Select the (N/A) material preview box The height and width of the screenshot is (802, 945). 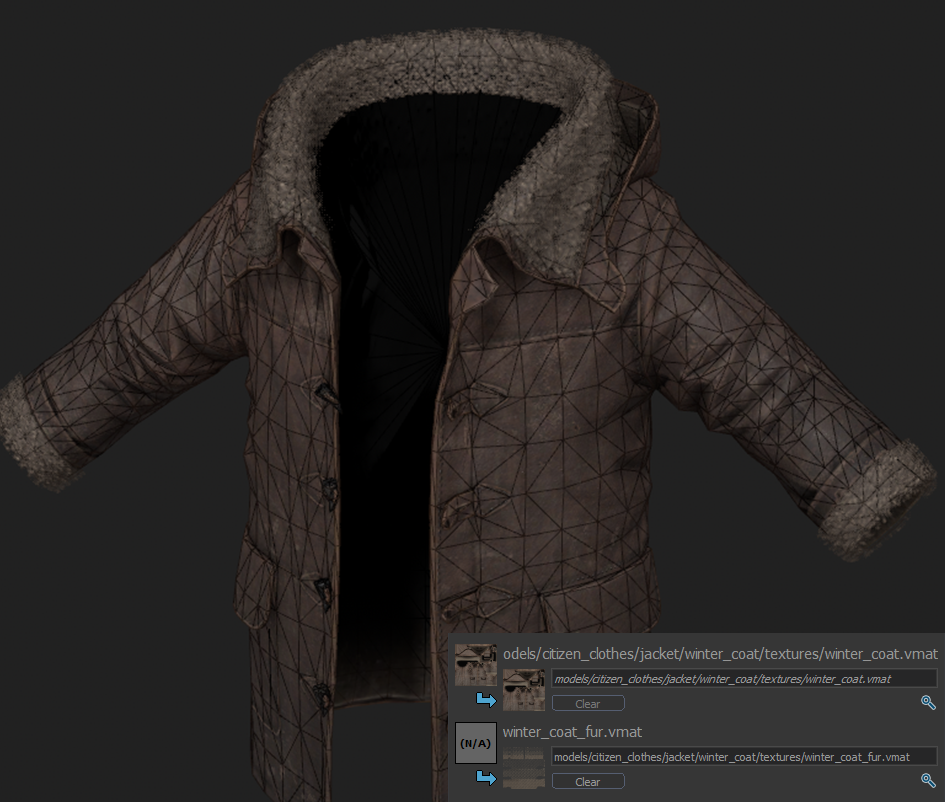pos(475,743)
